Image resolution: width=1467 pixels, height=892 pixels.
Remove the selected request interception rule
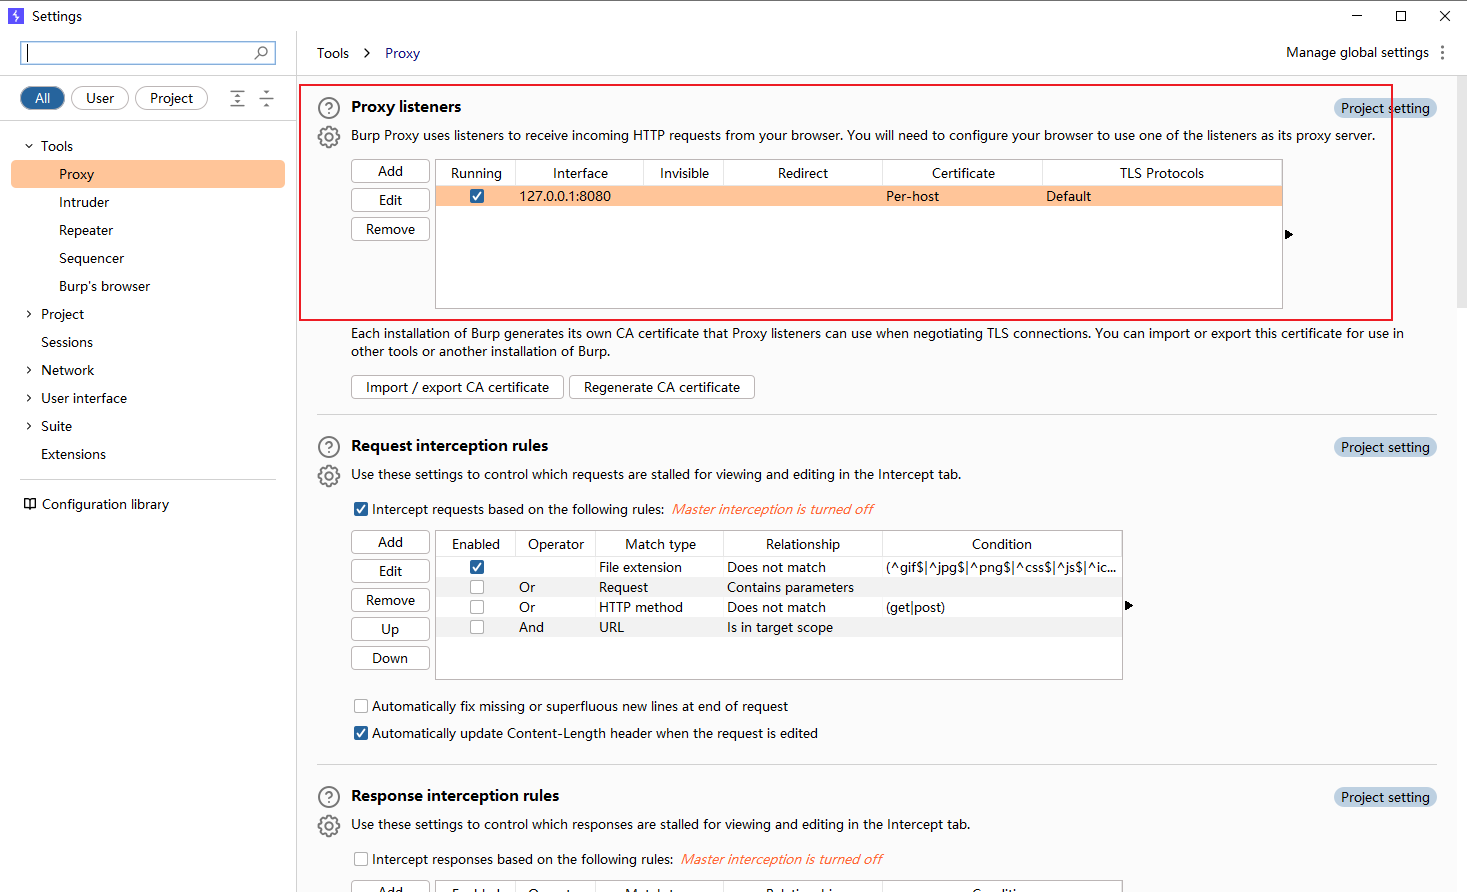(x=390, y=600)
